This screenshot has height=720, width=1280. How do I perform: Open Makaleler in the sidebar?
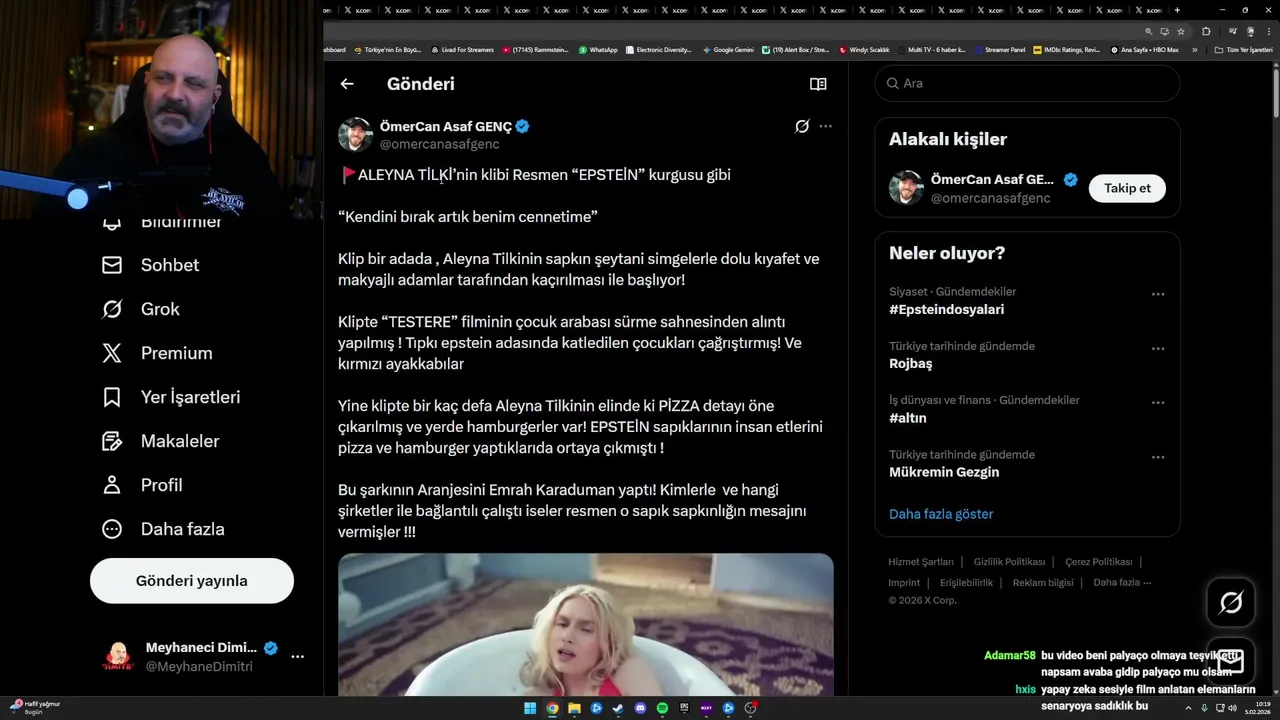(160, 441)
